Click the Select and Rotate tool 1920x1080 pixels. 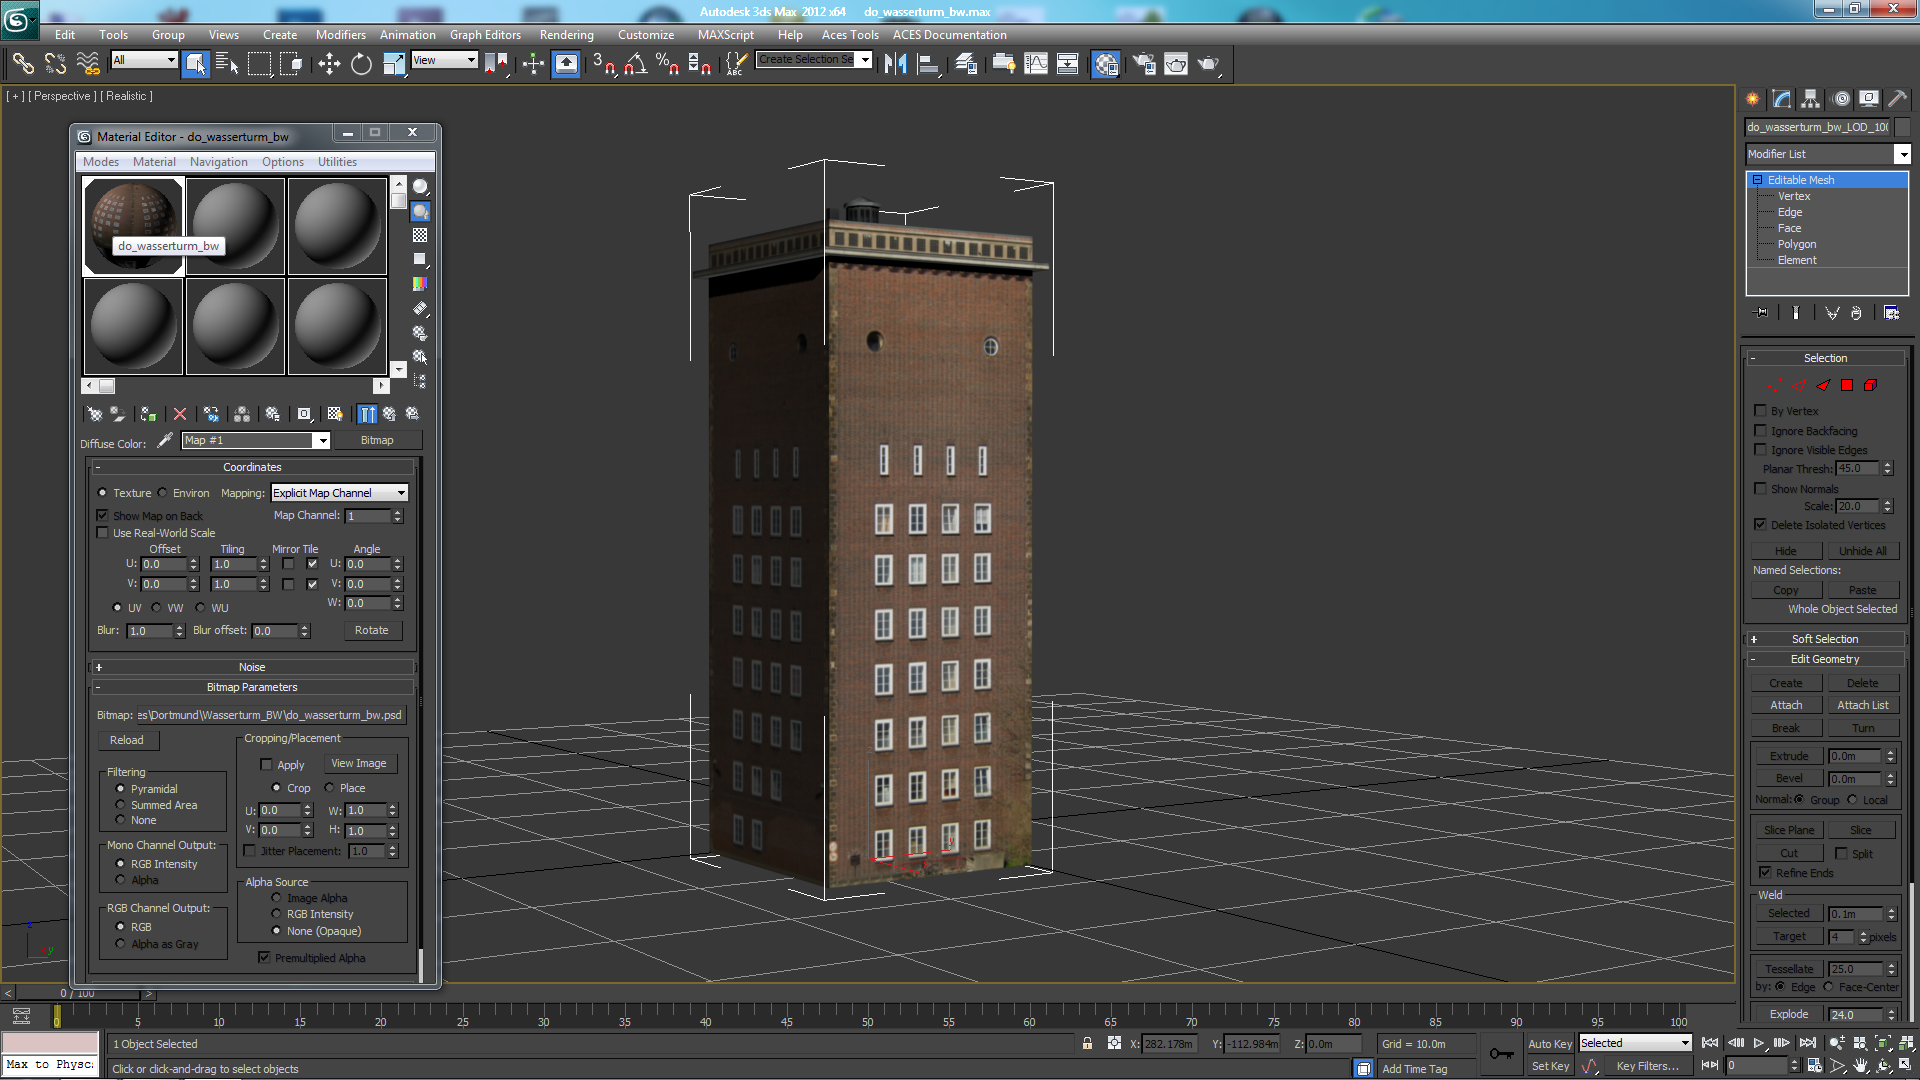361,64
